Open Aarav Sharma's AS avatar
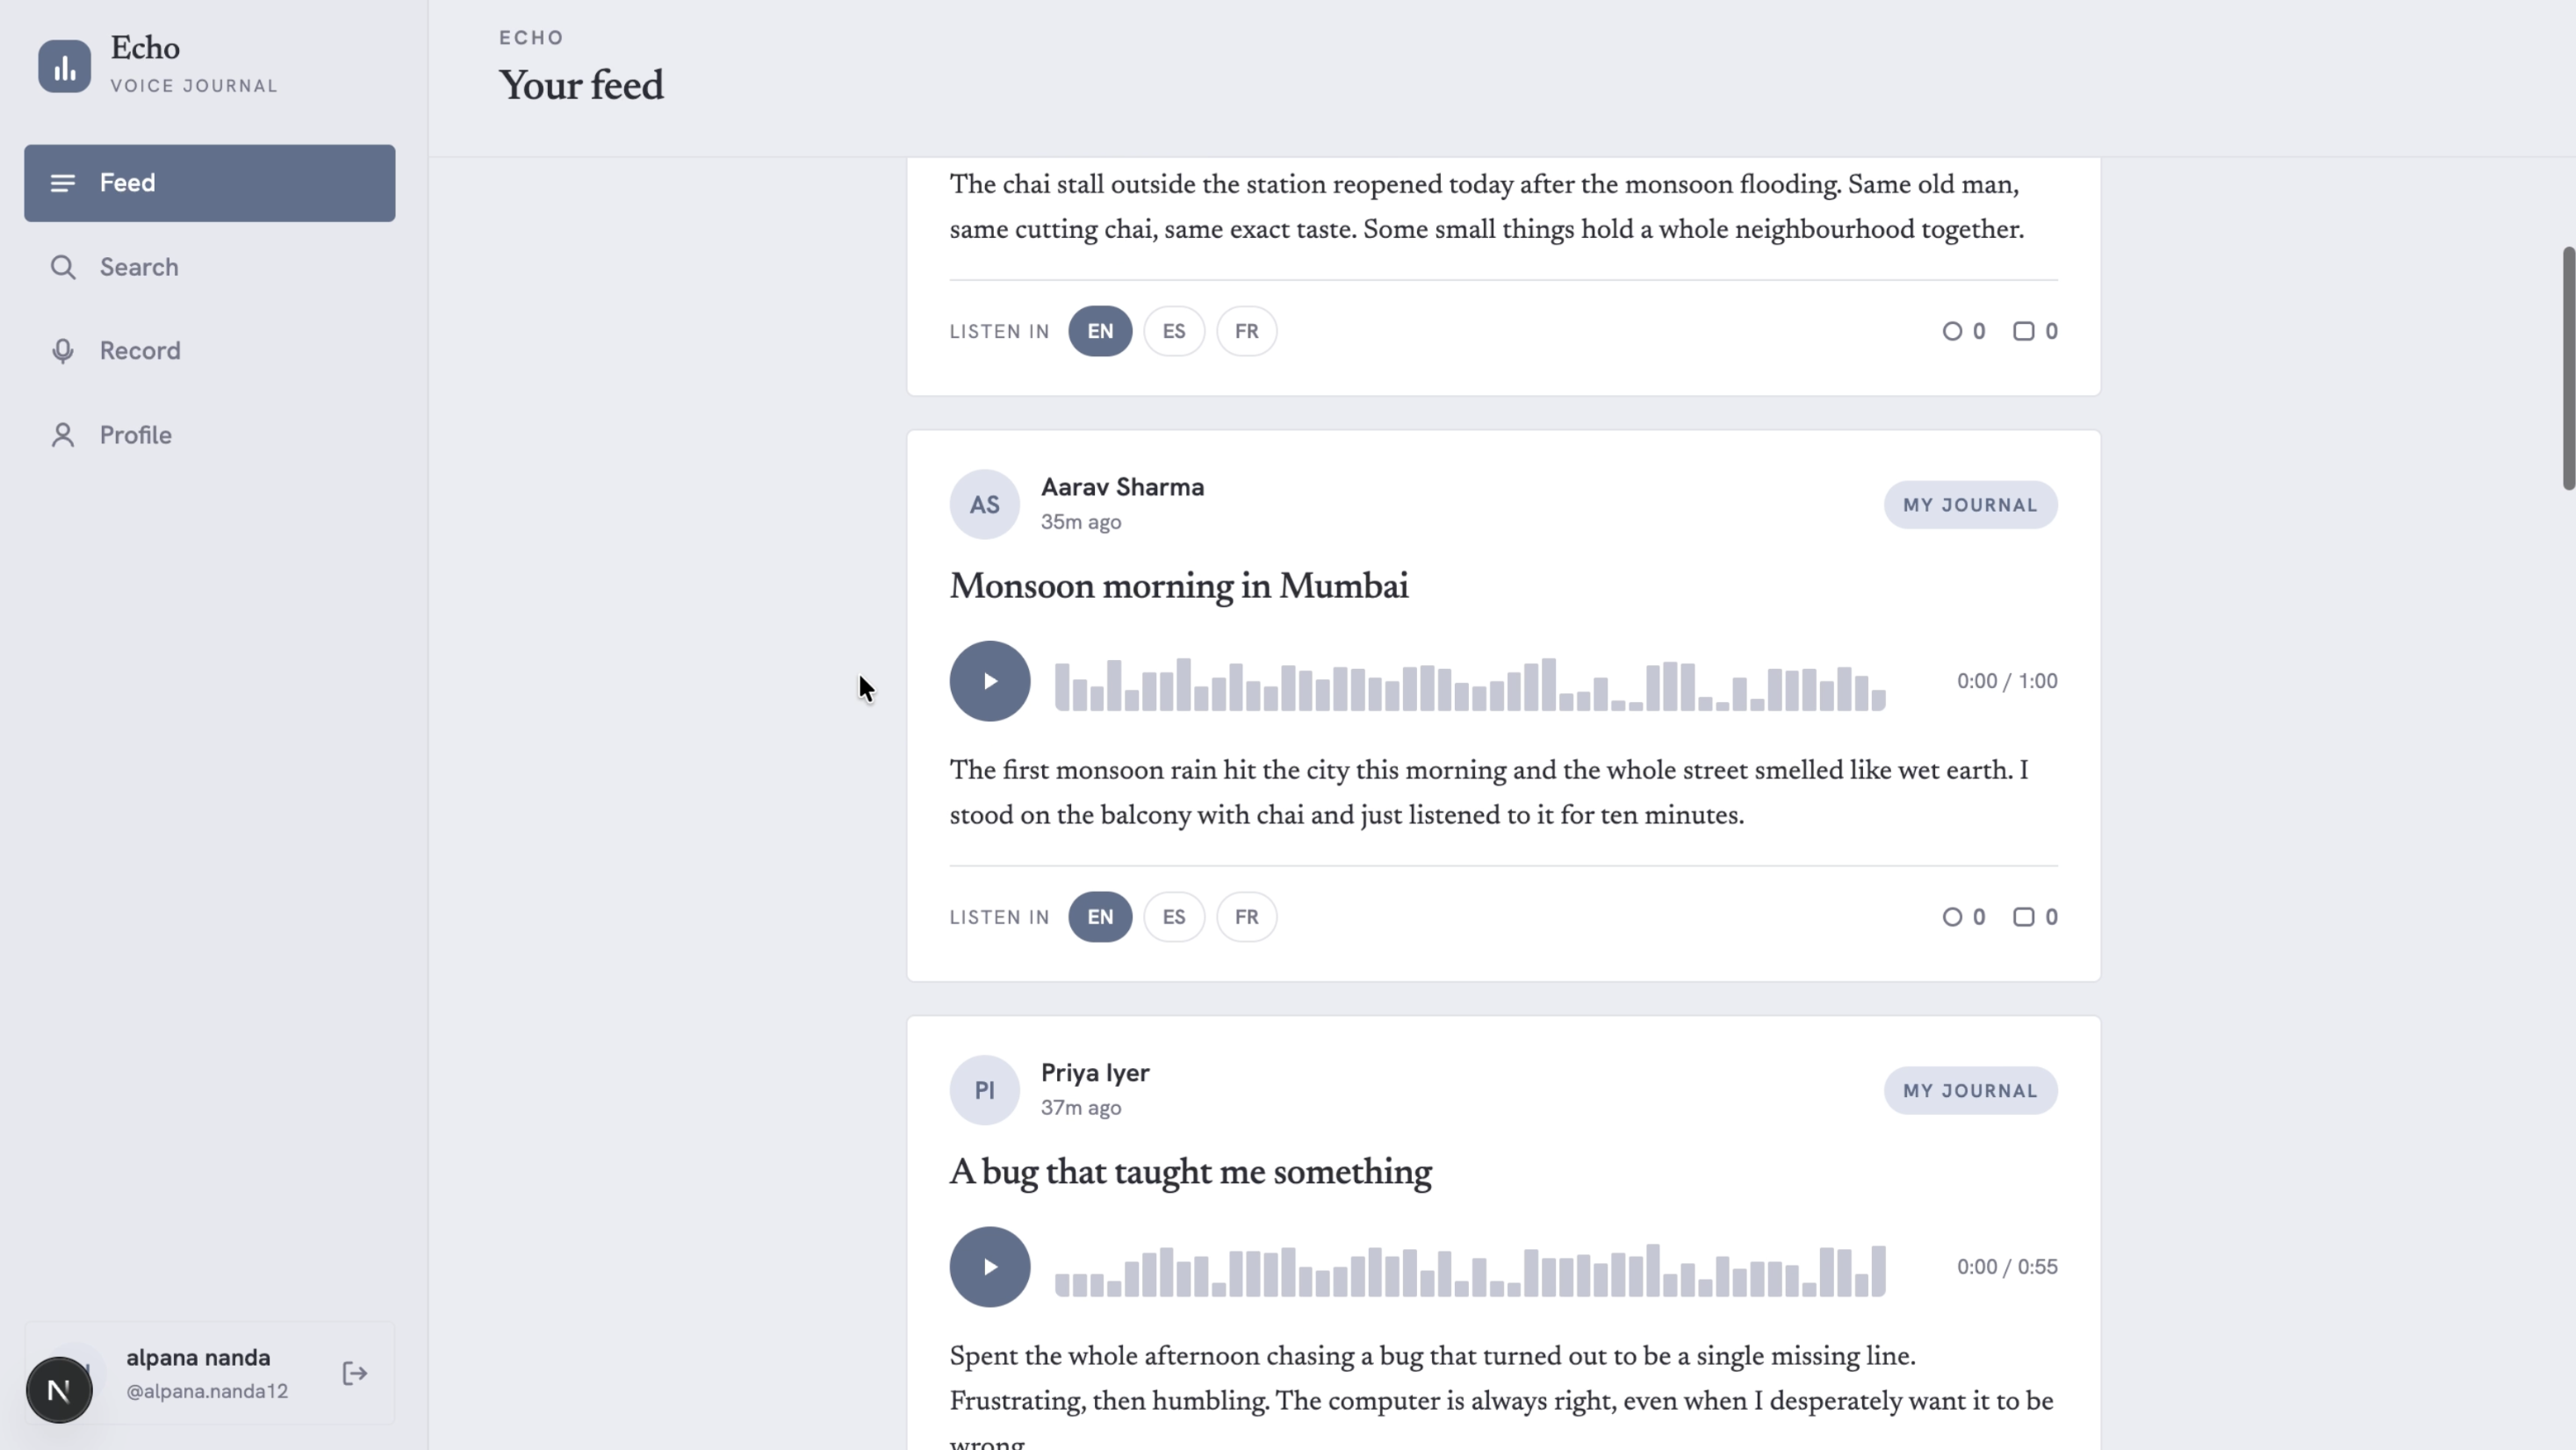This screenshot has width=2576, height=1450. [984, 505]
